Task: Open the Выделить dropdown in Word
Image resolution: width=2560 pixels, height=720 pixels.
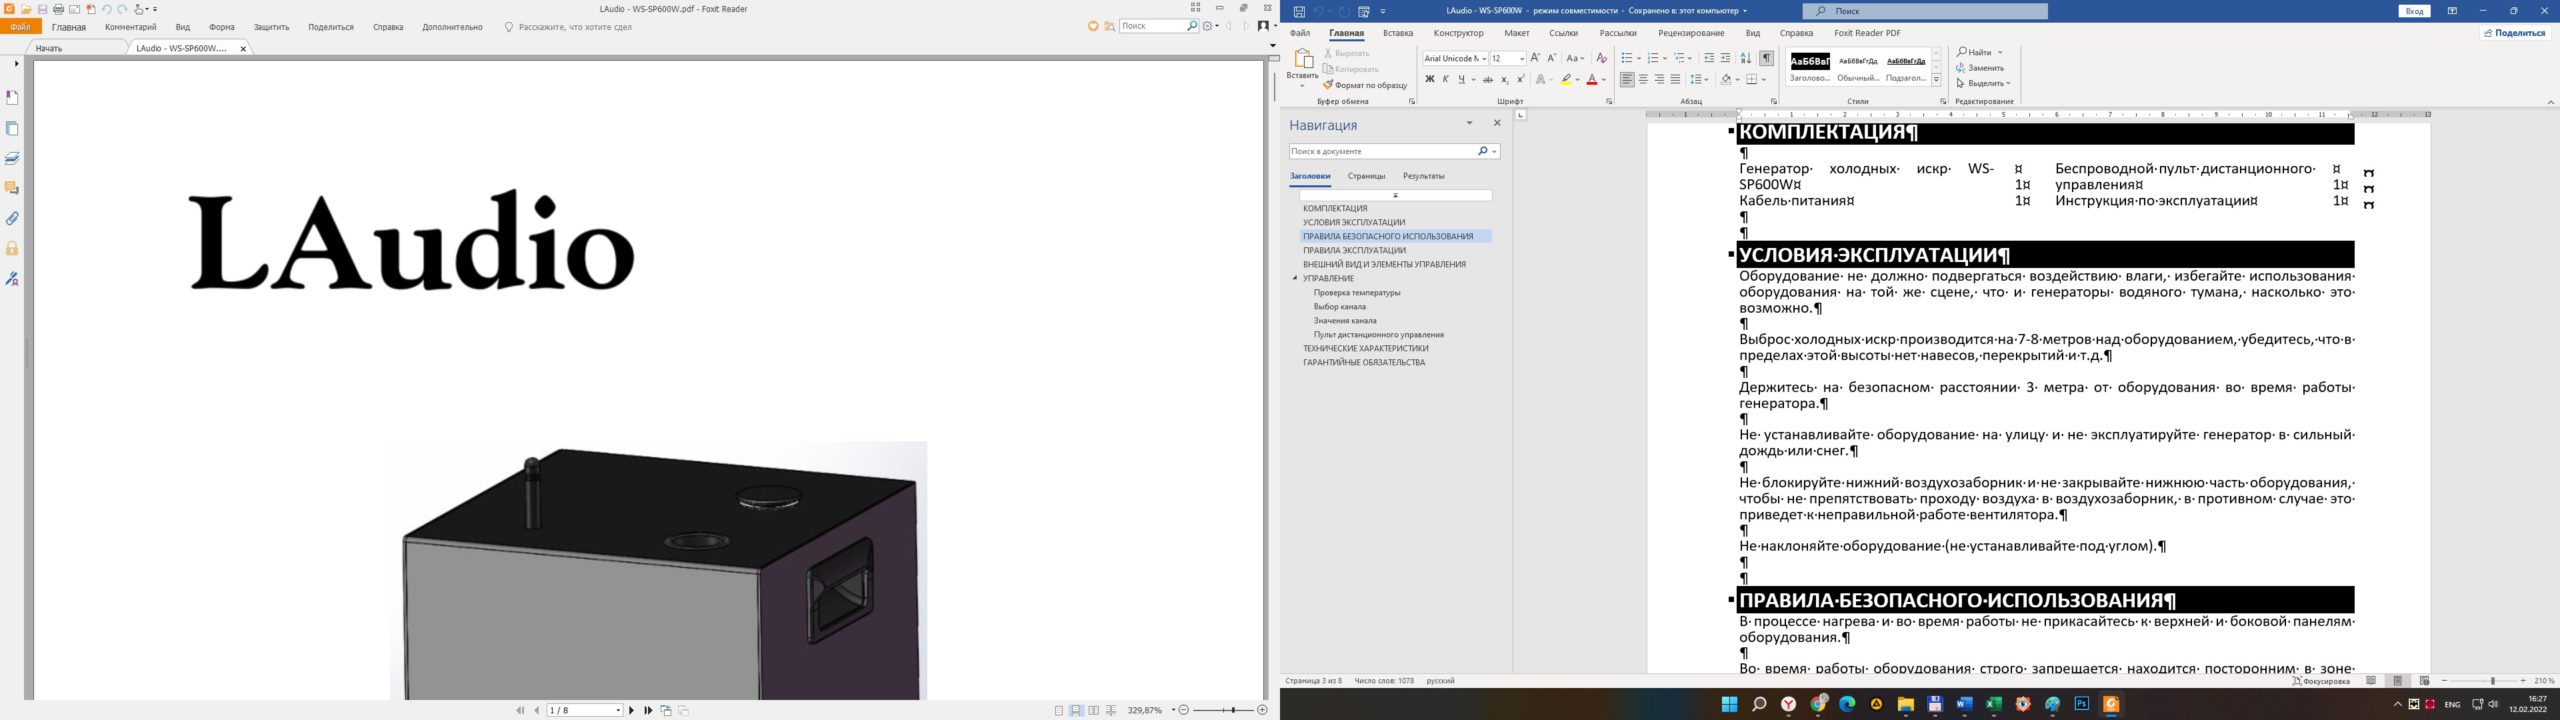Action: coord(1983,83)
